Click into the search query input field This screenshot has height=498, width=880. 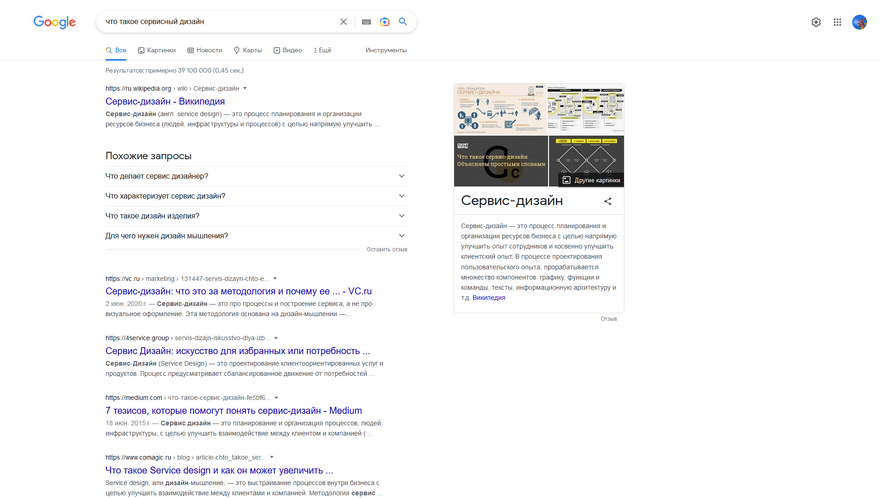[x=219, y=22]
